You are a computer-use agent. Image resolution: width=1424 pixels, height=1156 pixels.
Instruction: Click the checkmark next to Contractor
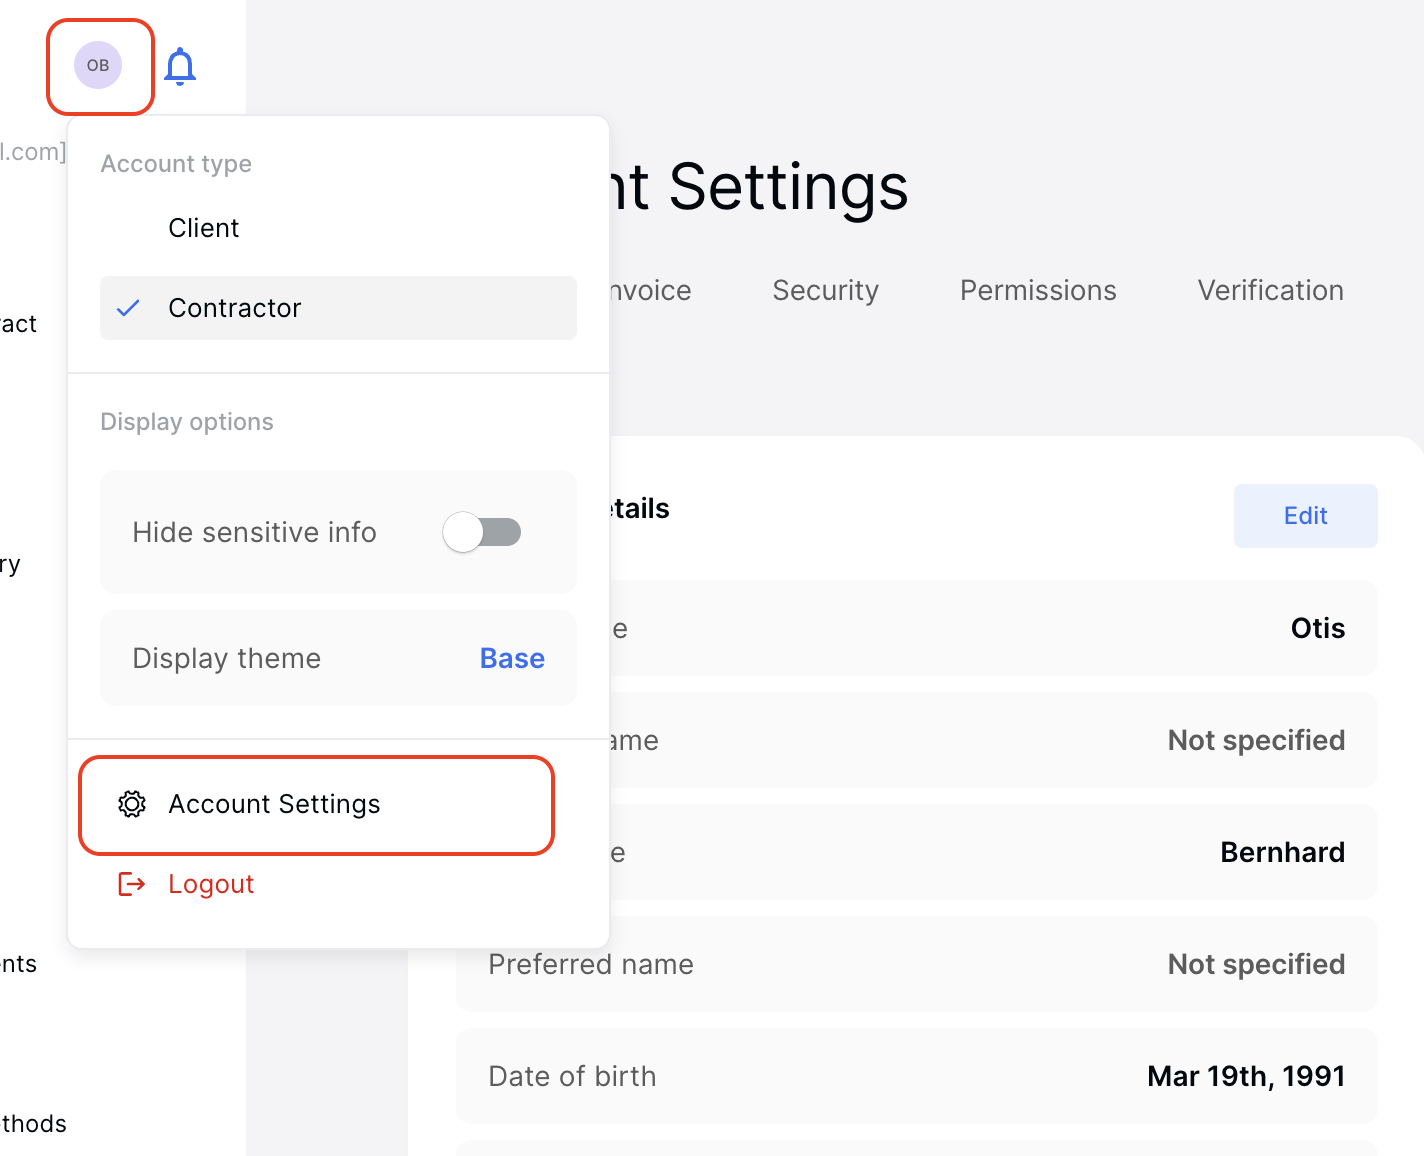click(x=128, y=308)
